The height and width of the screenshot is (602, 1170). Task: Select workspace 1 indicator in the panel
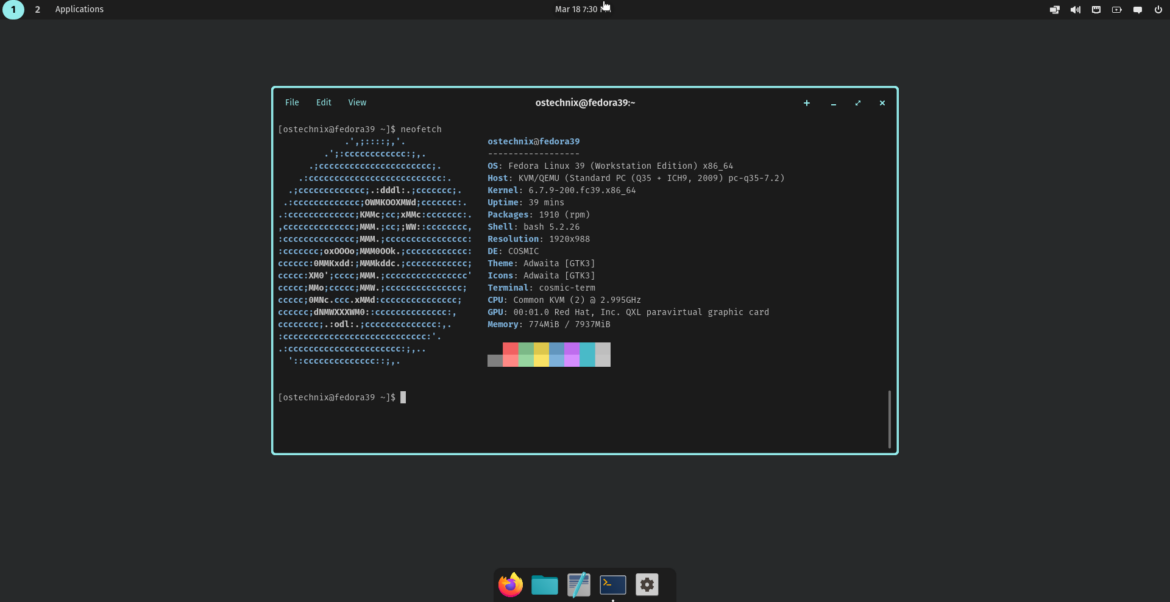click(x=14, y=9)
